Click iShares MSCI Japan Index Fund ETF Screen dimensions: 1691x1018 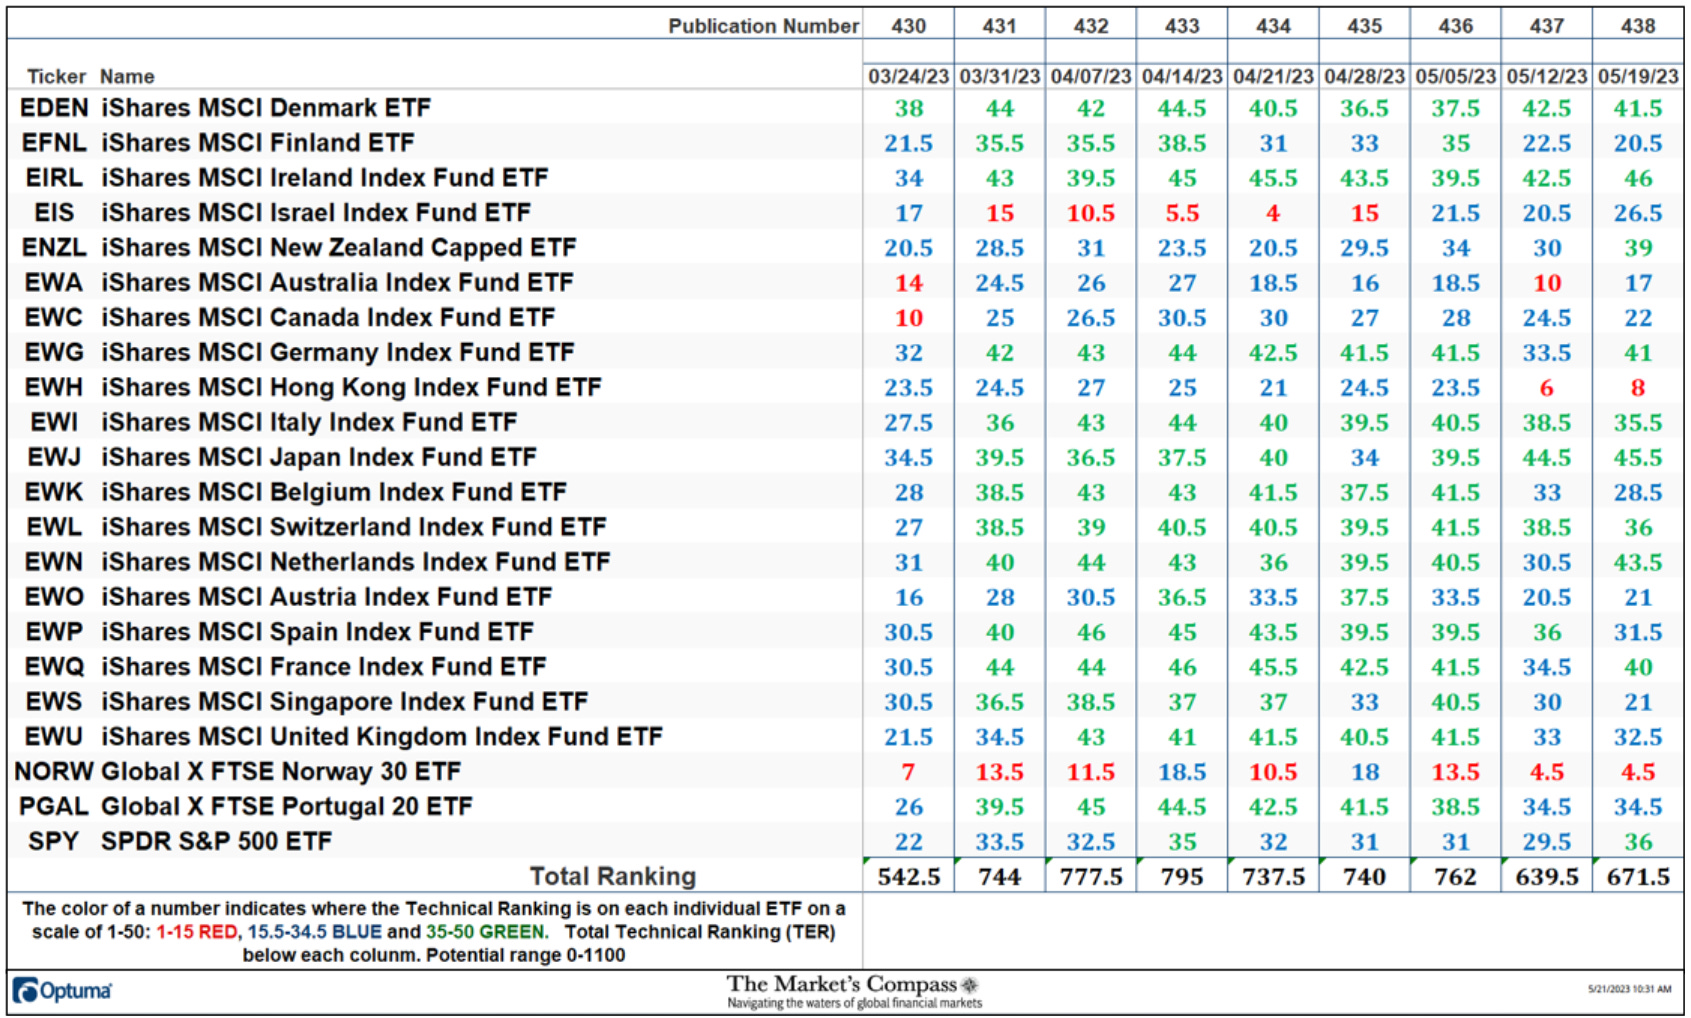tap(319, 458)
